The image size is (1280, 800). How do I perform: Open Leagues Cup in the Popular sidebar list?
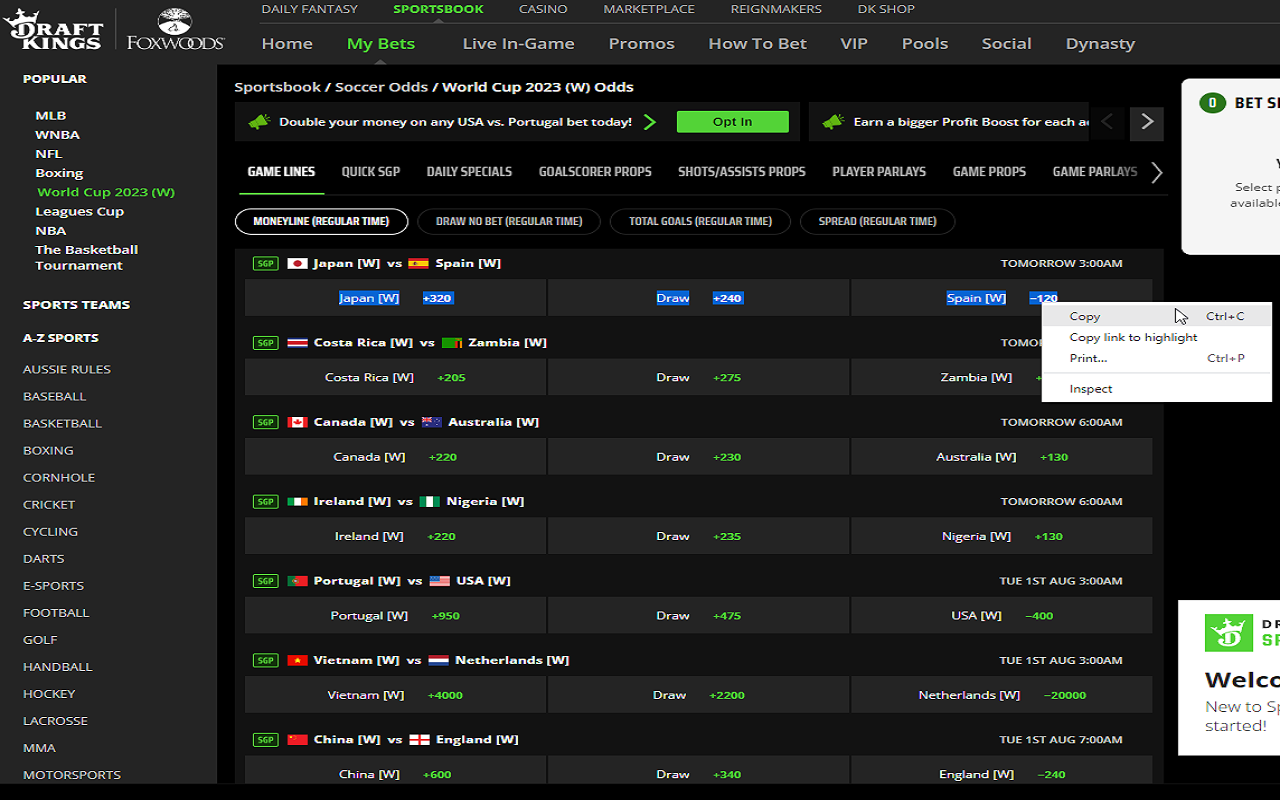pyautogui.click(x=79, y=212)
